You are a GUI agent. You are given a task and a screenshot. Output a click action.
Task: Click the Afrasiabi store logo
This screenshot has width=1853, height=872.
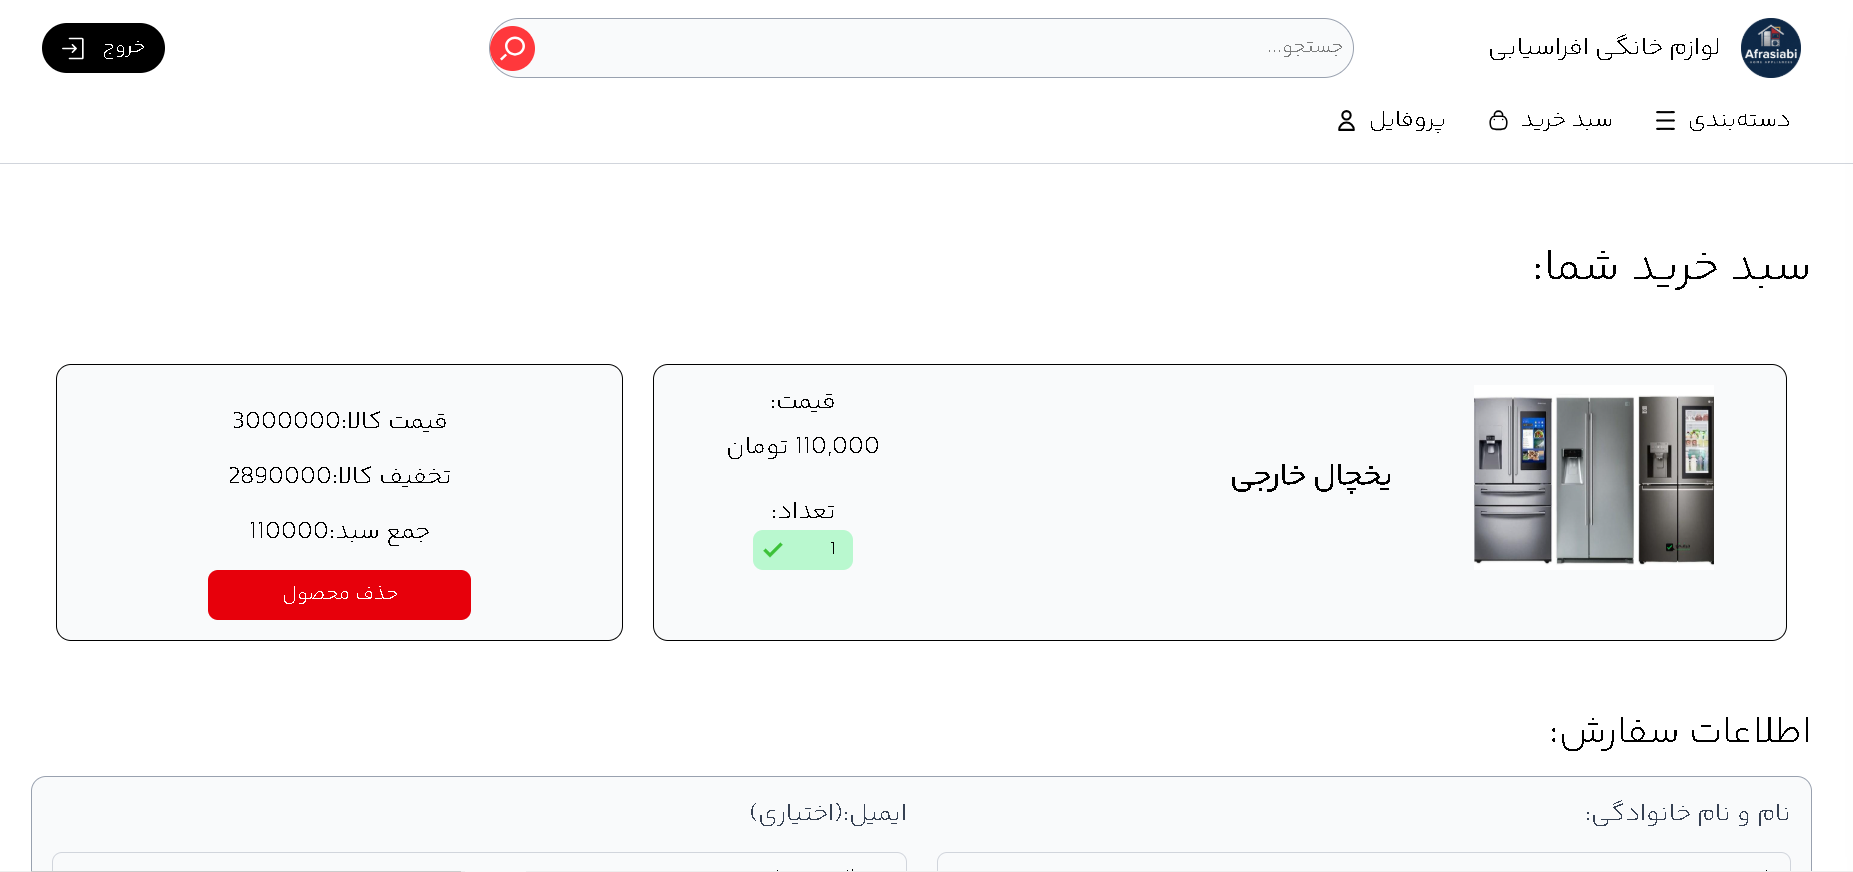click(1770, 48)
